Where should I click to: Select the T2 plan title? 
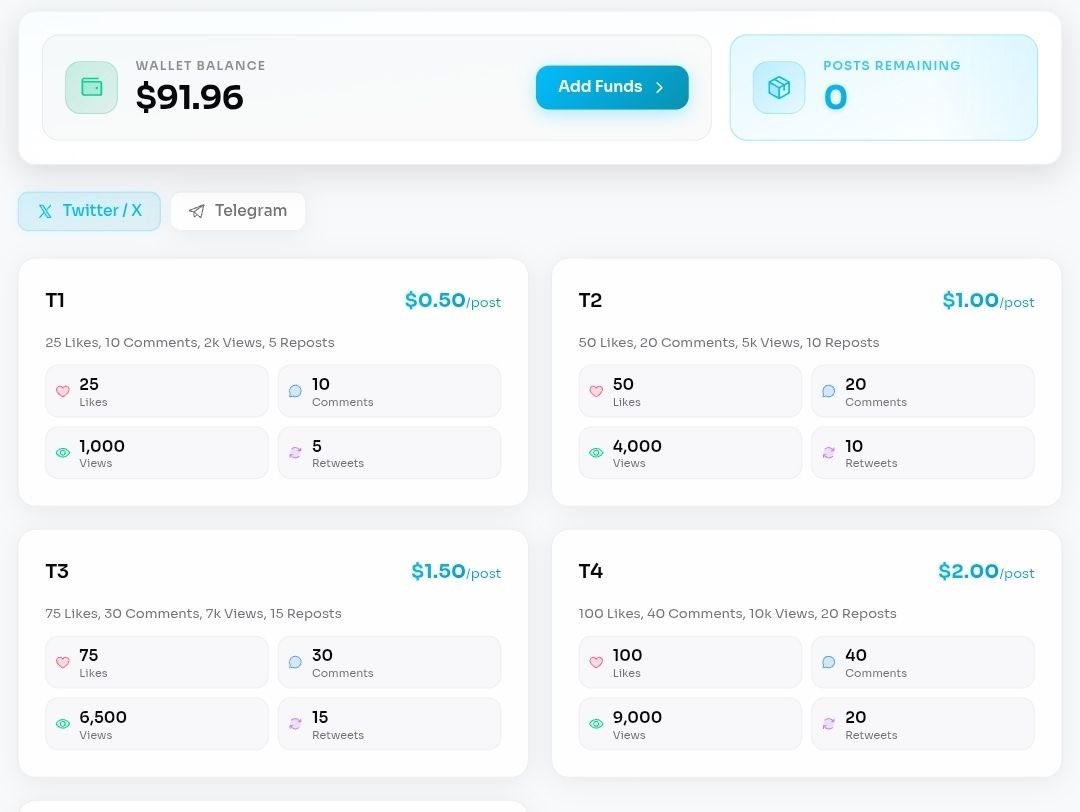(x=590, y=300)
